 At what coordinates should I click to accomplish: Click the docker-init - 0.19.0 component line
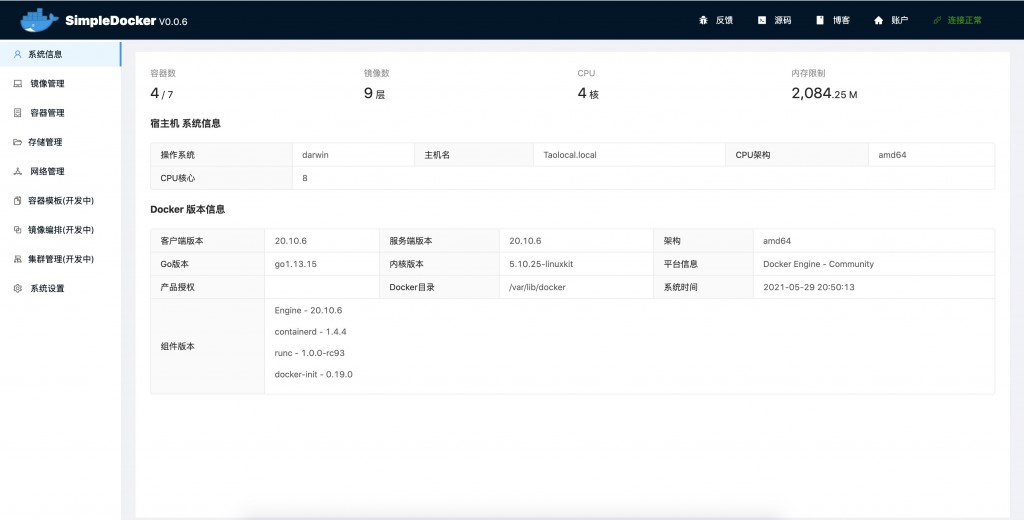[313, 374]
